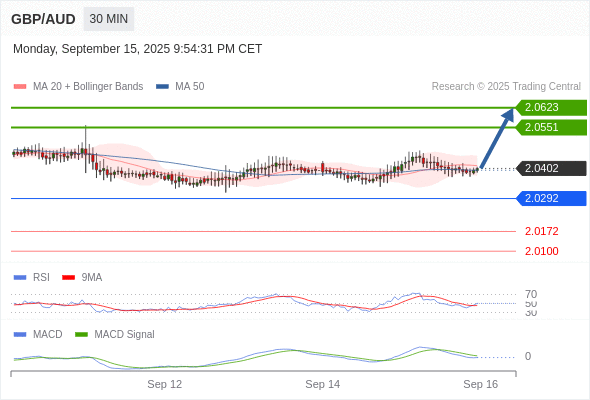
Task: Click the blue MACD legend swatch
Action: click(20, 335)
